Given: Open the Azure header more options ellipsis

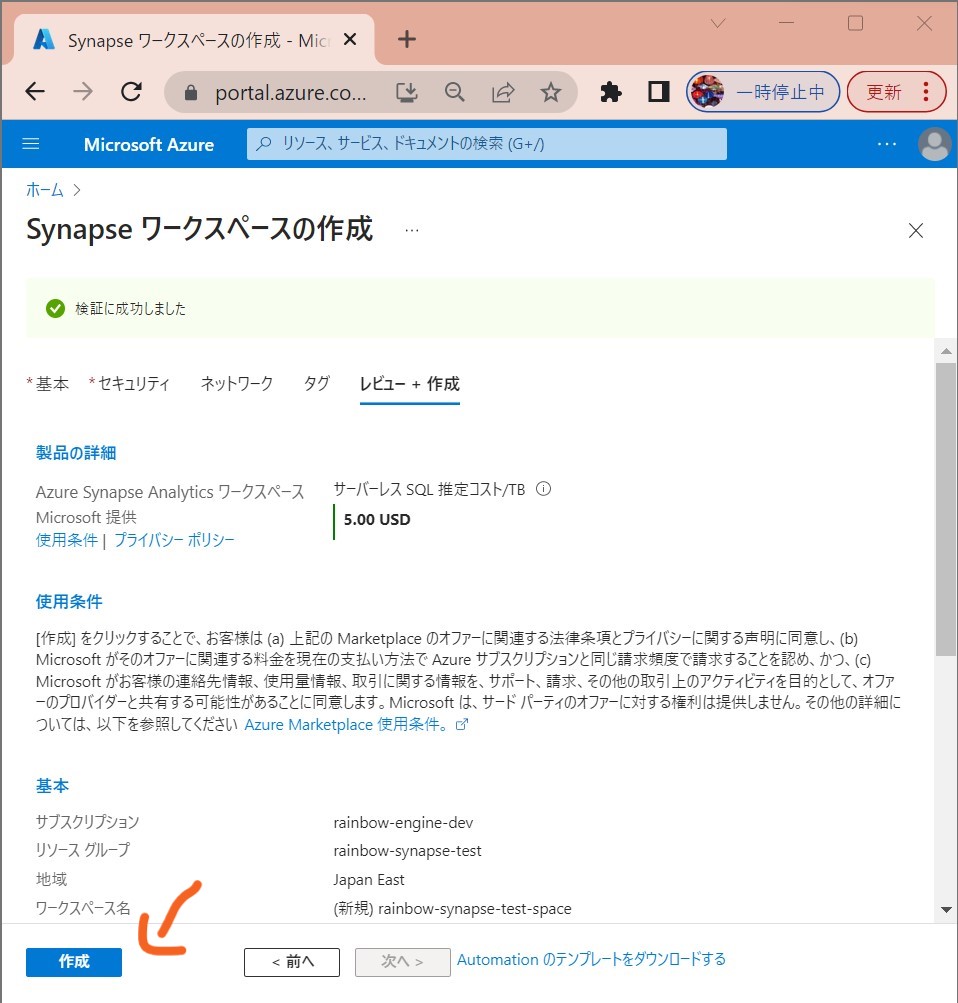Looking at the screenshot, I should click(x=887, y=144).
